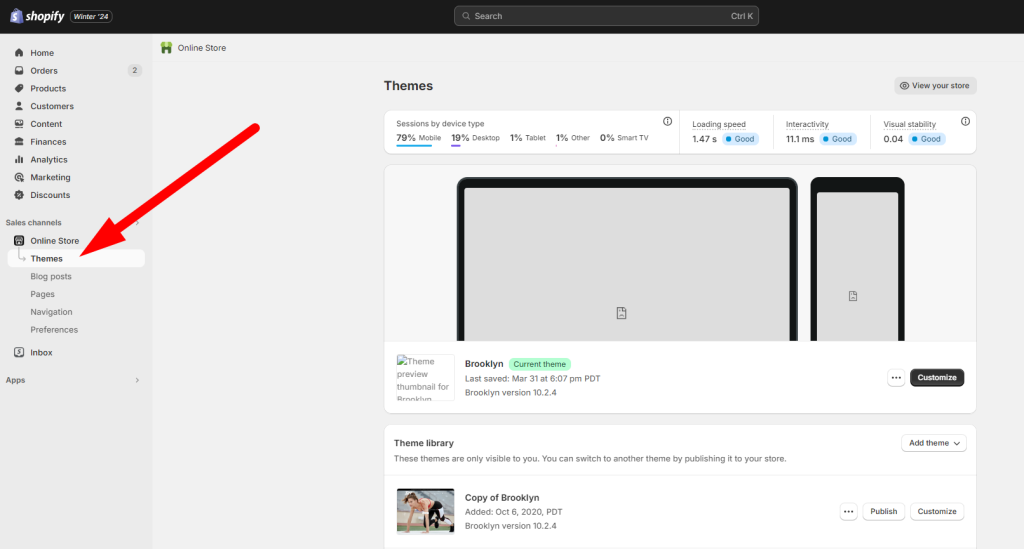Click the Sales channels heading
1024x549 pixels.
click(33, 223)
